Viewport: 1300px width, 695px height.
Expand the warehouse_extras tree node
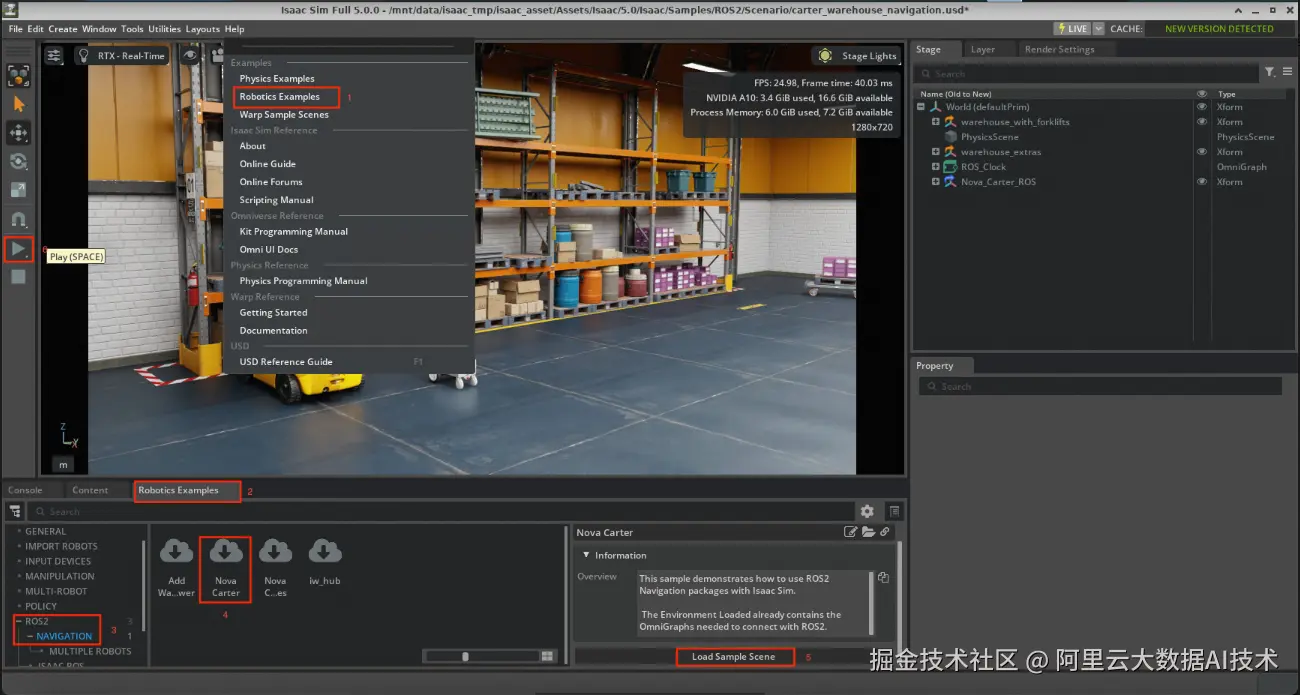coord(936,152)
